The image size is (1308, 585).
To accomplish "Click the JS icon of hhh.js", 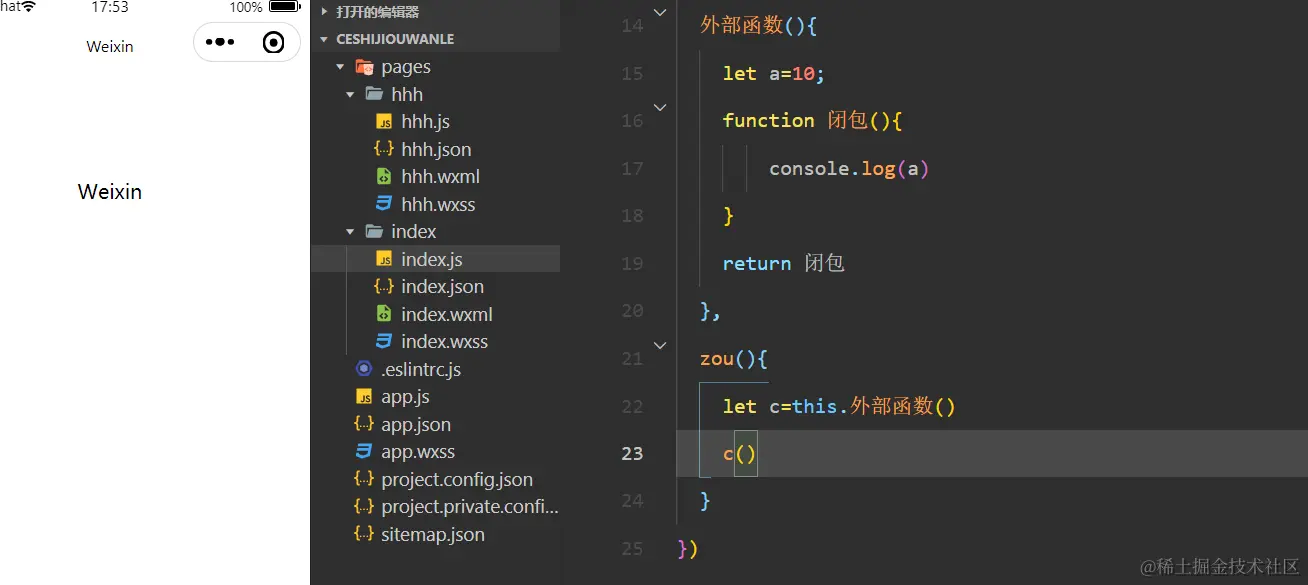I will (x=384, y=122).
